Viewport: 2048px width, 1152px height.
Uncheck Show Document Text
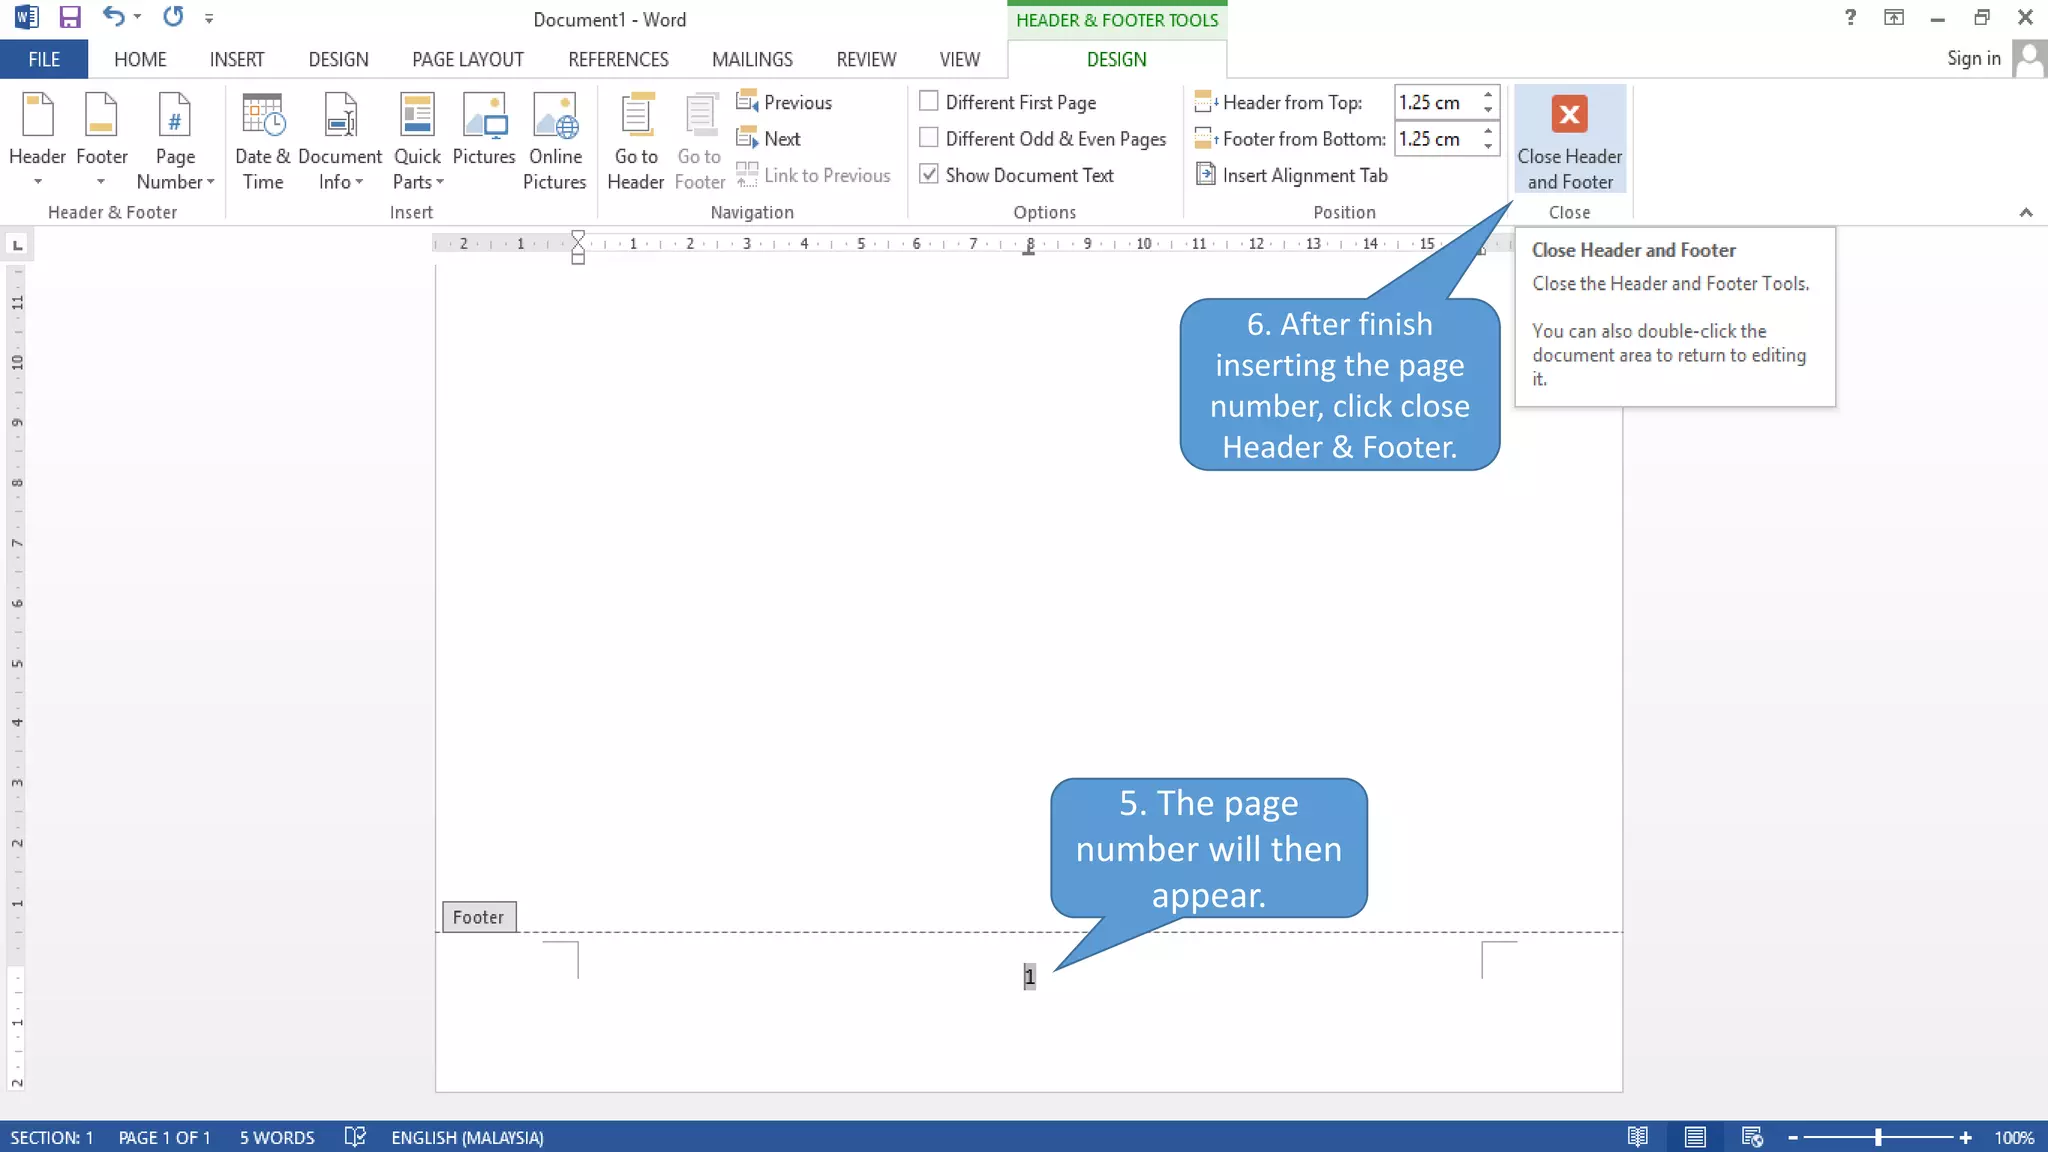[x=929, y=174]
